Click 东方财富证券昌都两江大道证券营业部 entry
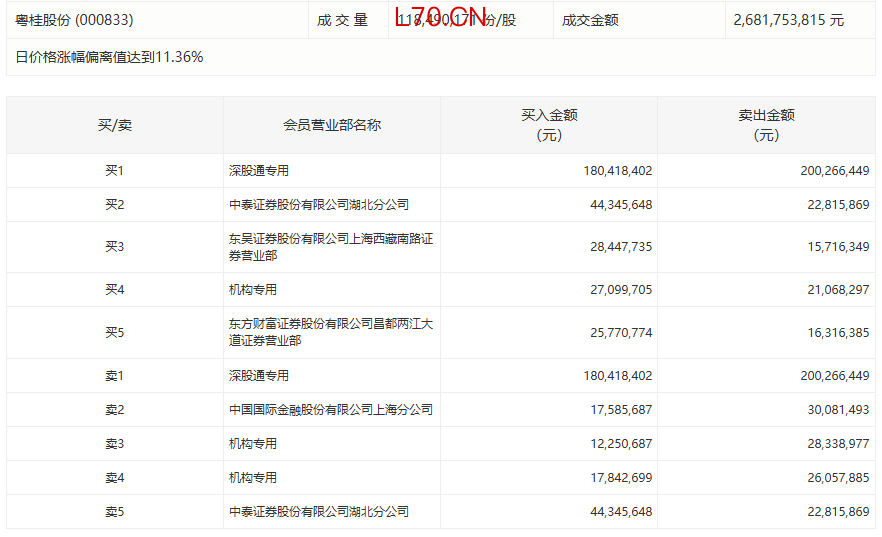The image size is (882, 537). click(x=330, y=332)
